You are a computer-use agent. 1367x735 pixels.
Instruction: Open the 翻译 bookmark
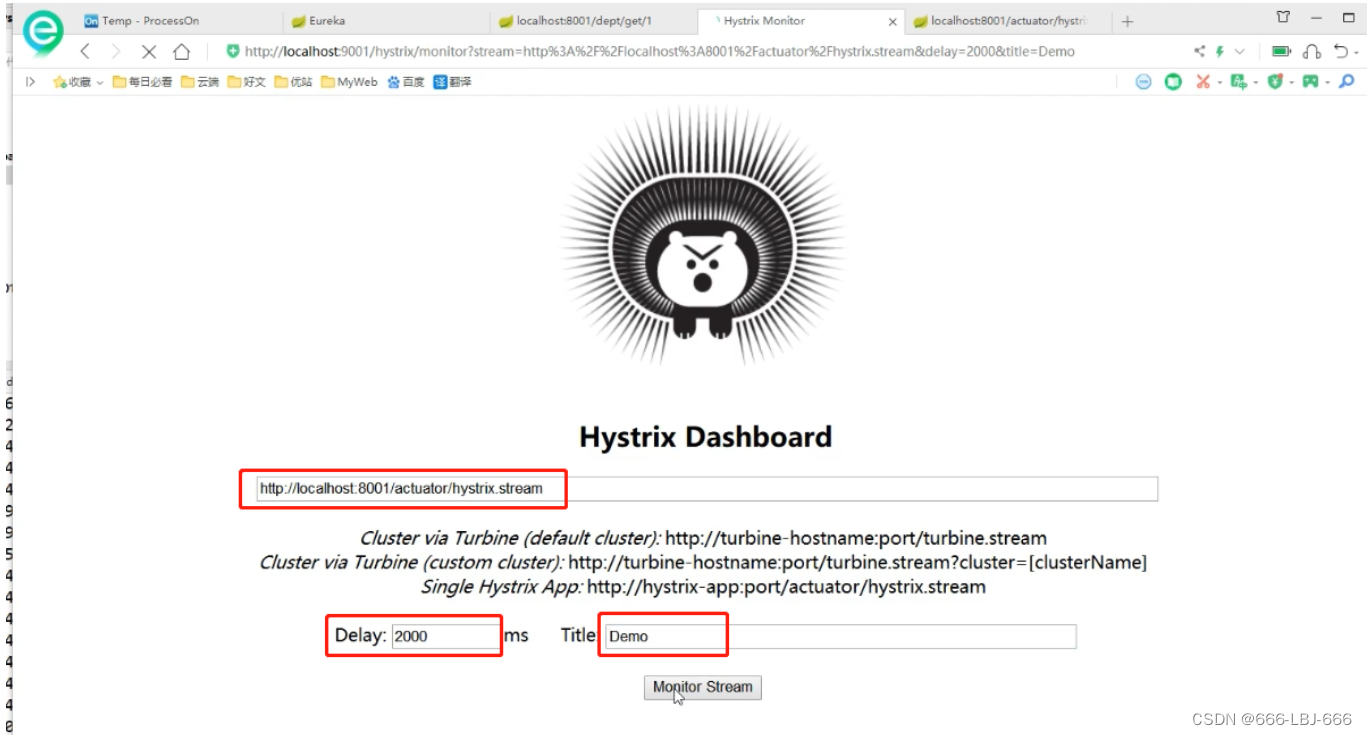point(453,82)
